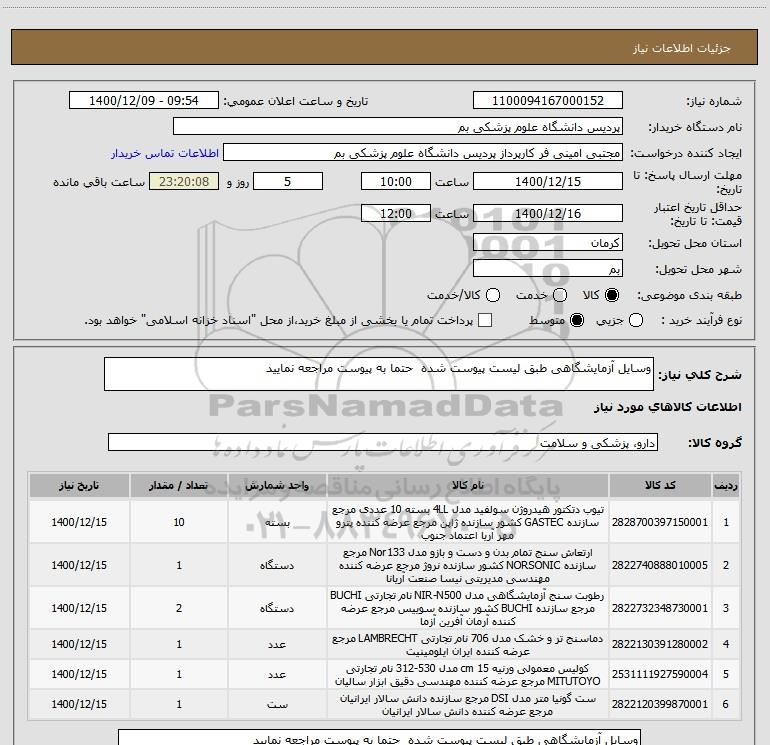Click unit بسته in row 1
770x745 pixels.
[x=277, y=523]
